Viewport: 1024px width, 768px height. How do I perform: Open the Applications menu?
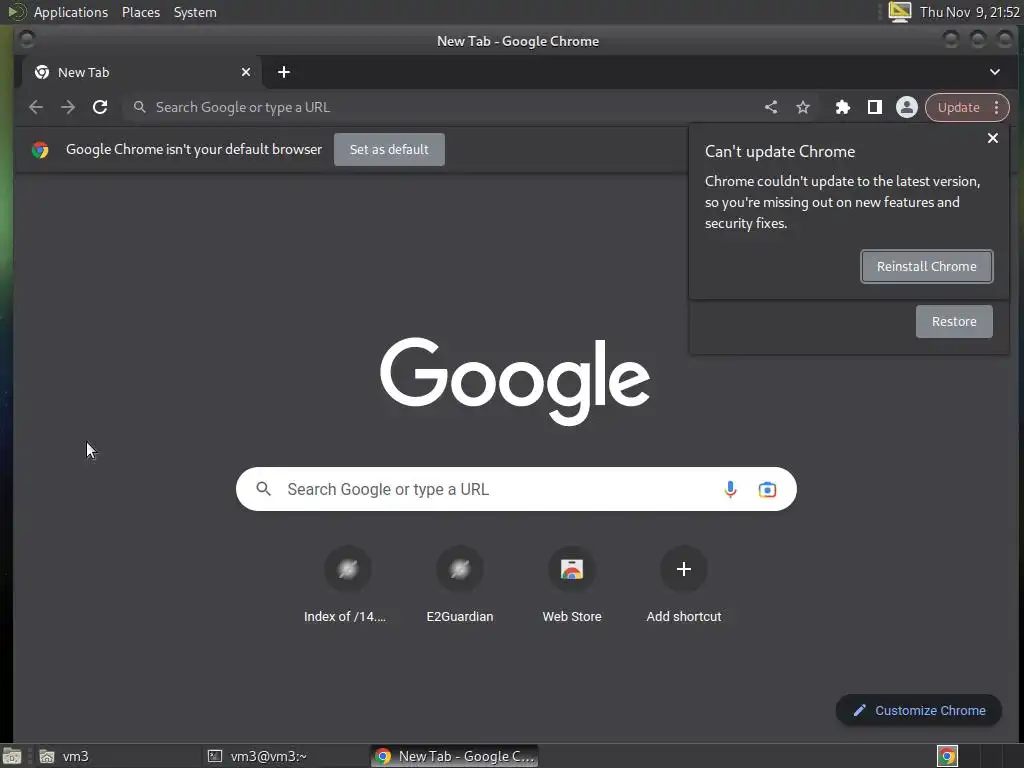click(71, 12)
